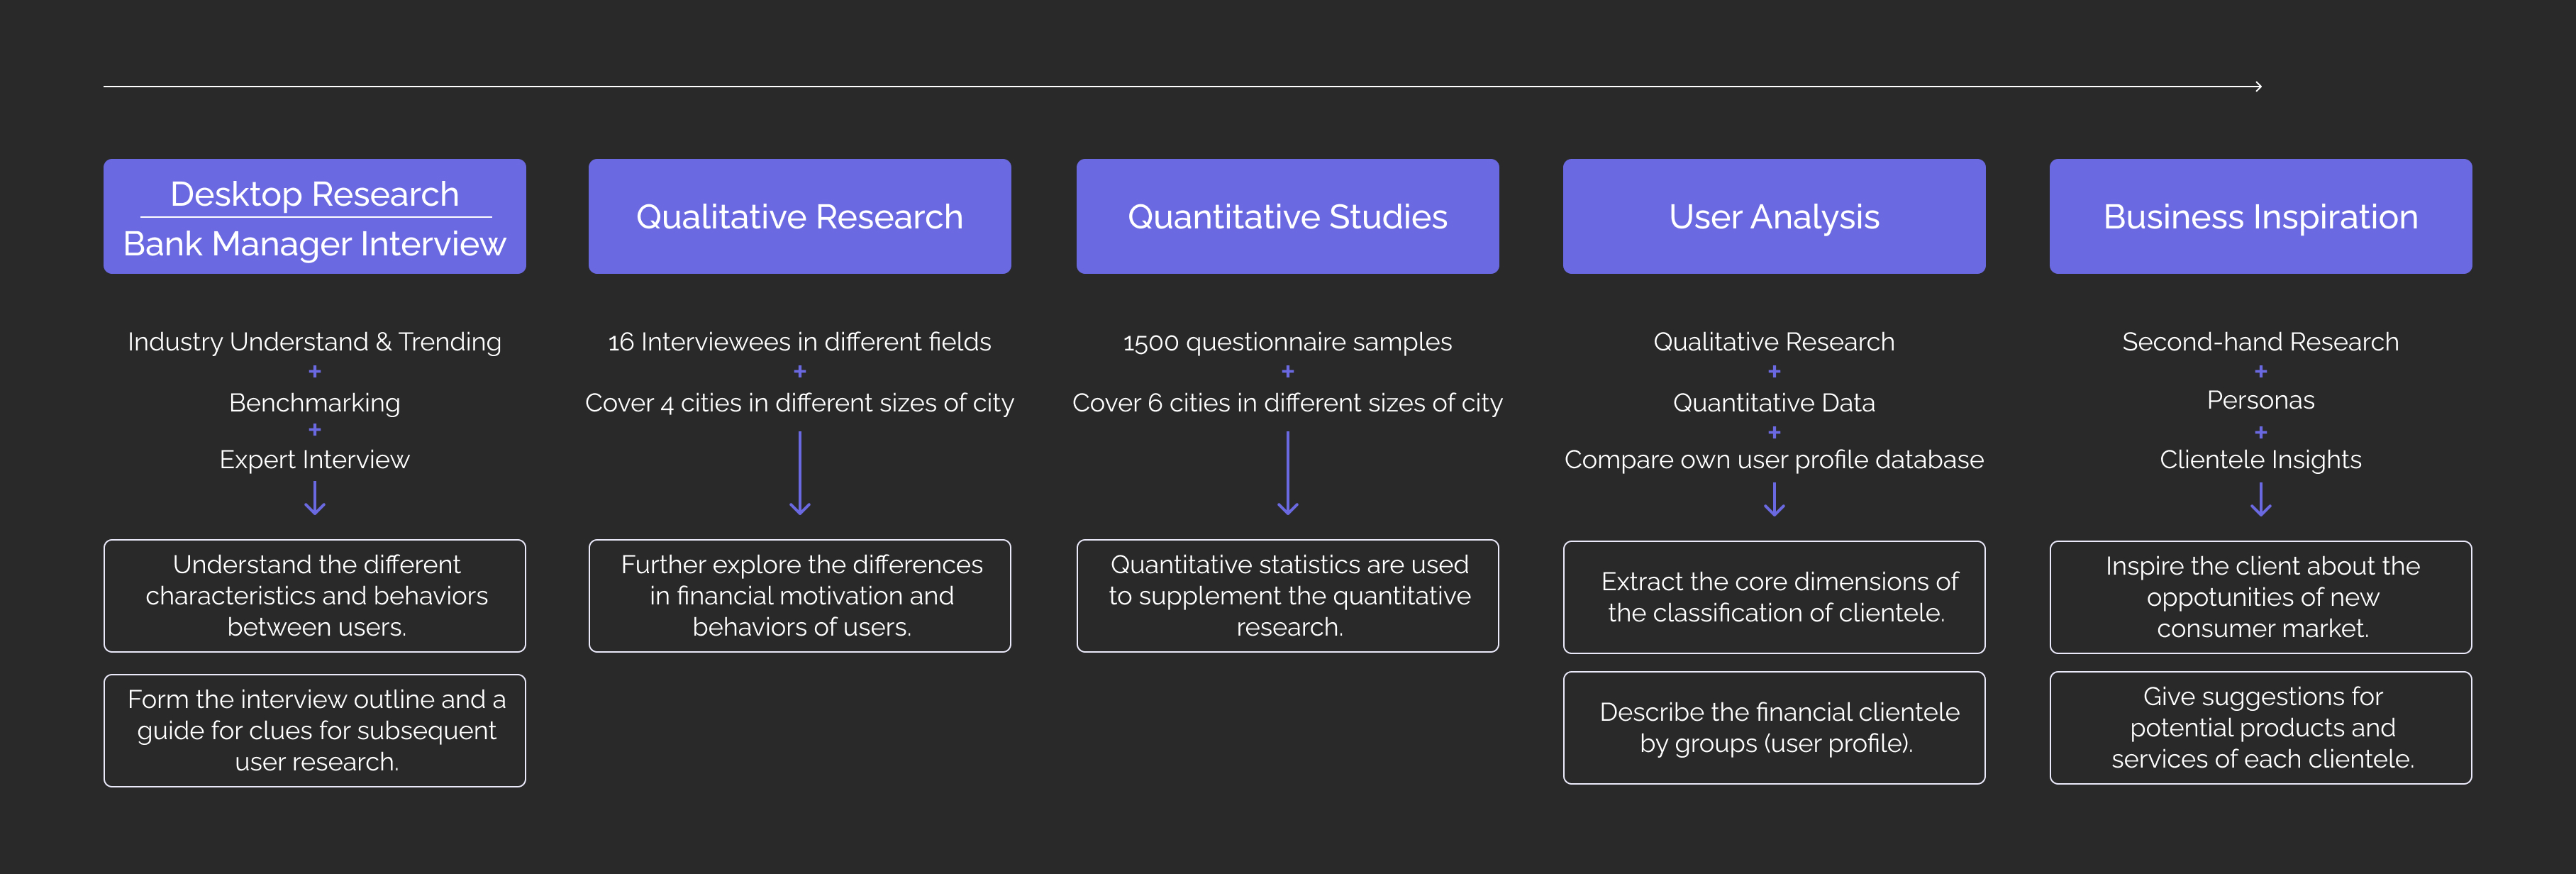Screen dimensions: 2576x874
Task: Click the Desktop Research Bank Manager Interview box
Action: (314, 216)
